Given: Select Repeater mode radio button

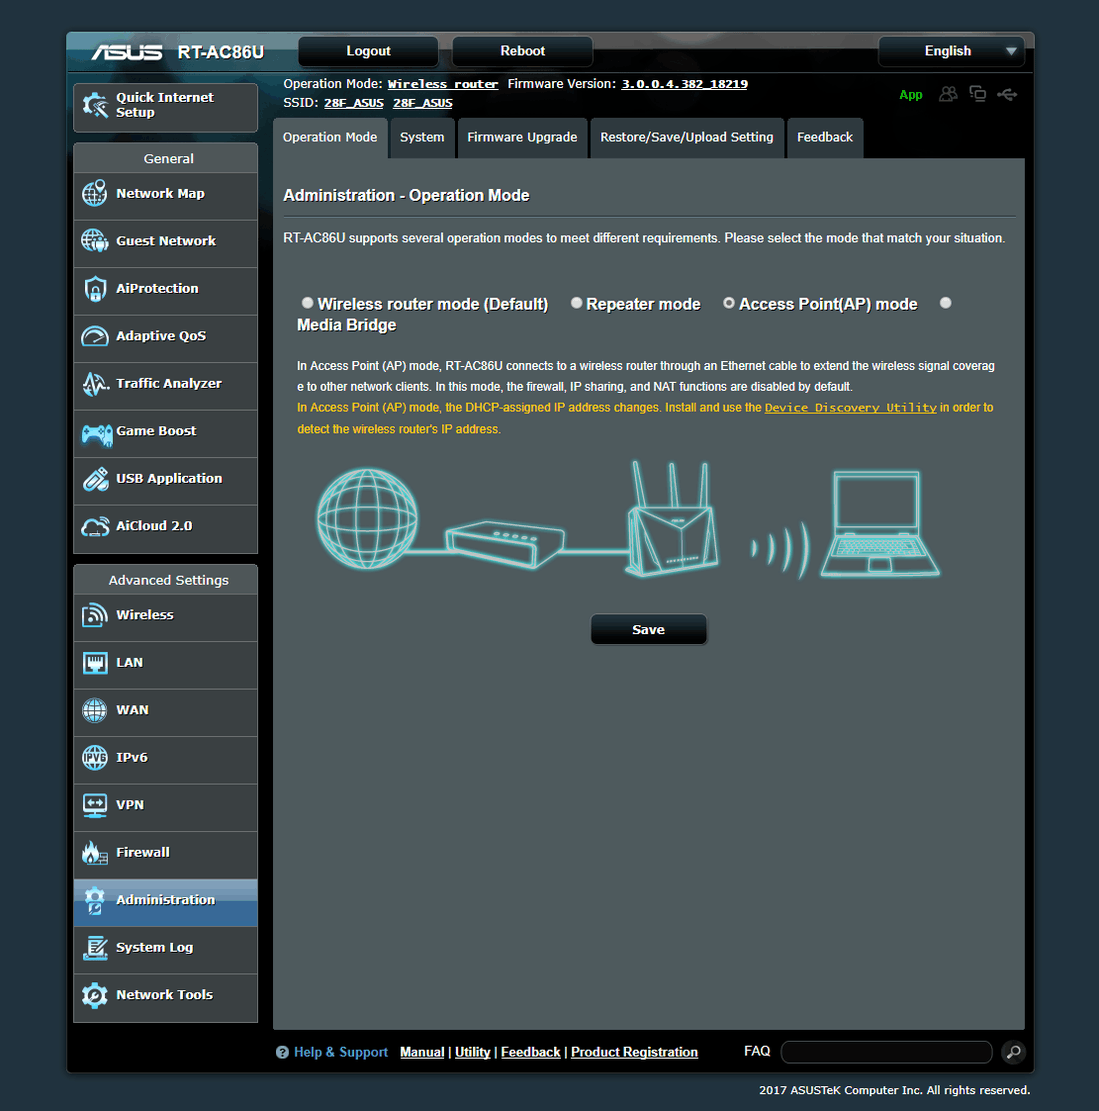Looking at the screenshot, I should click(577, 303).
